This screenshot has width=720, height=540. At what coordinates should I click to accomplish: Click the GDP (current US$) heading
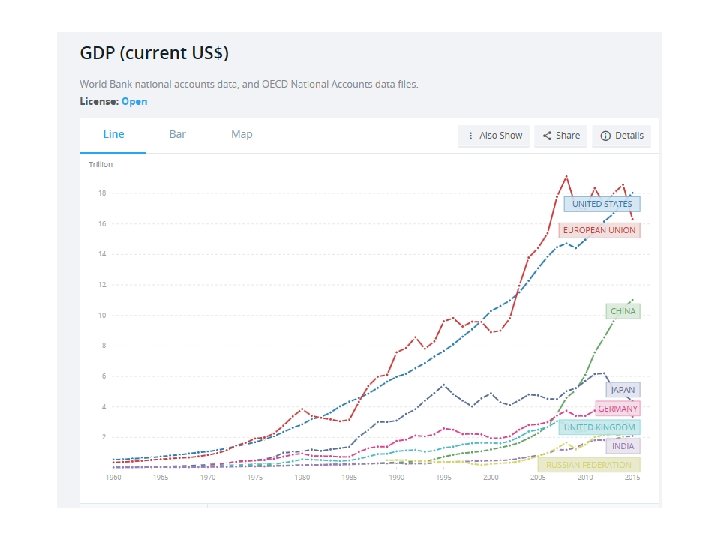click(154, 51)
